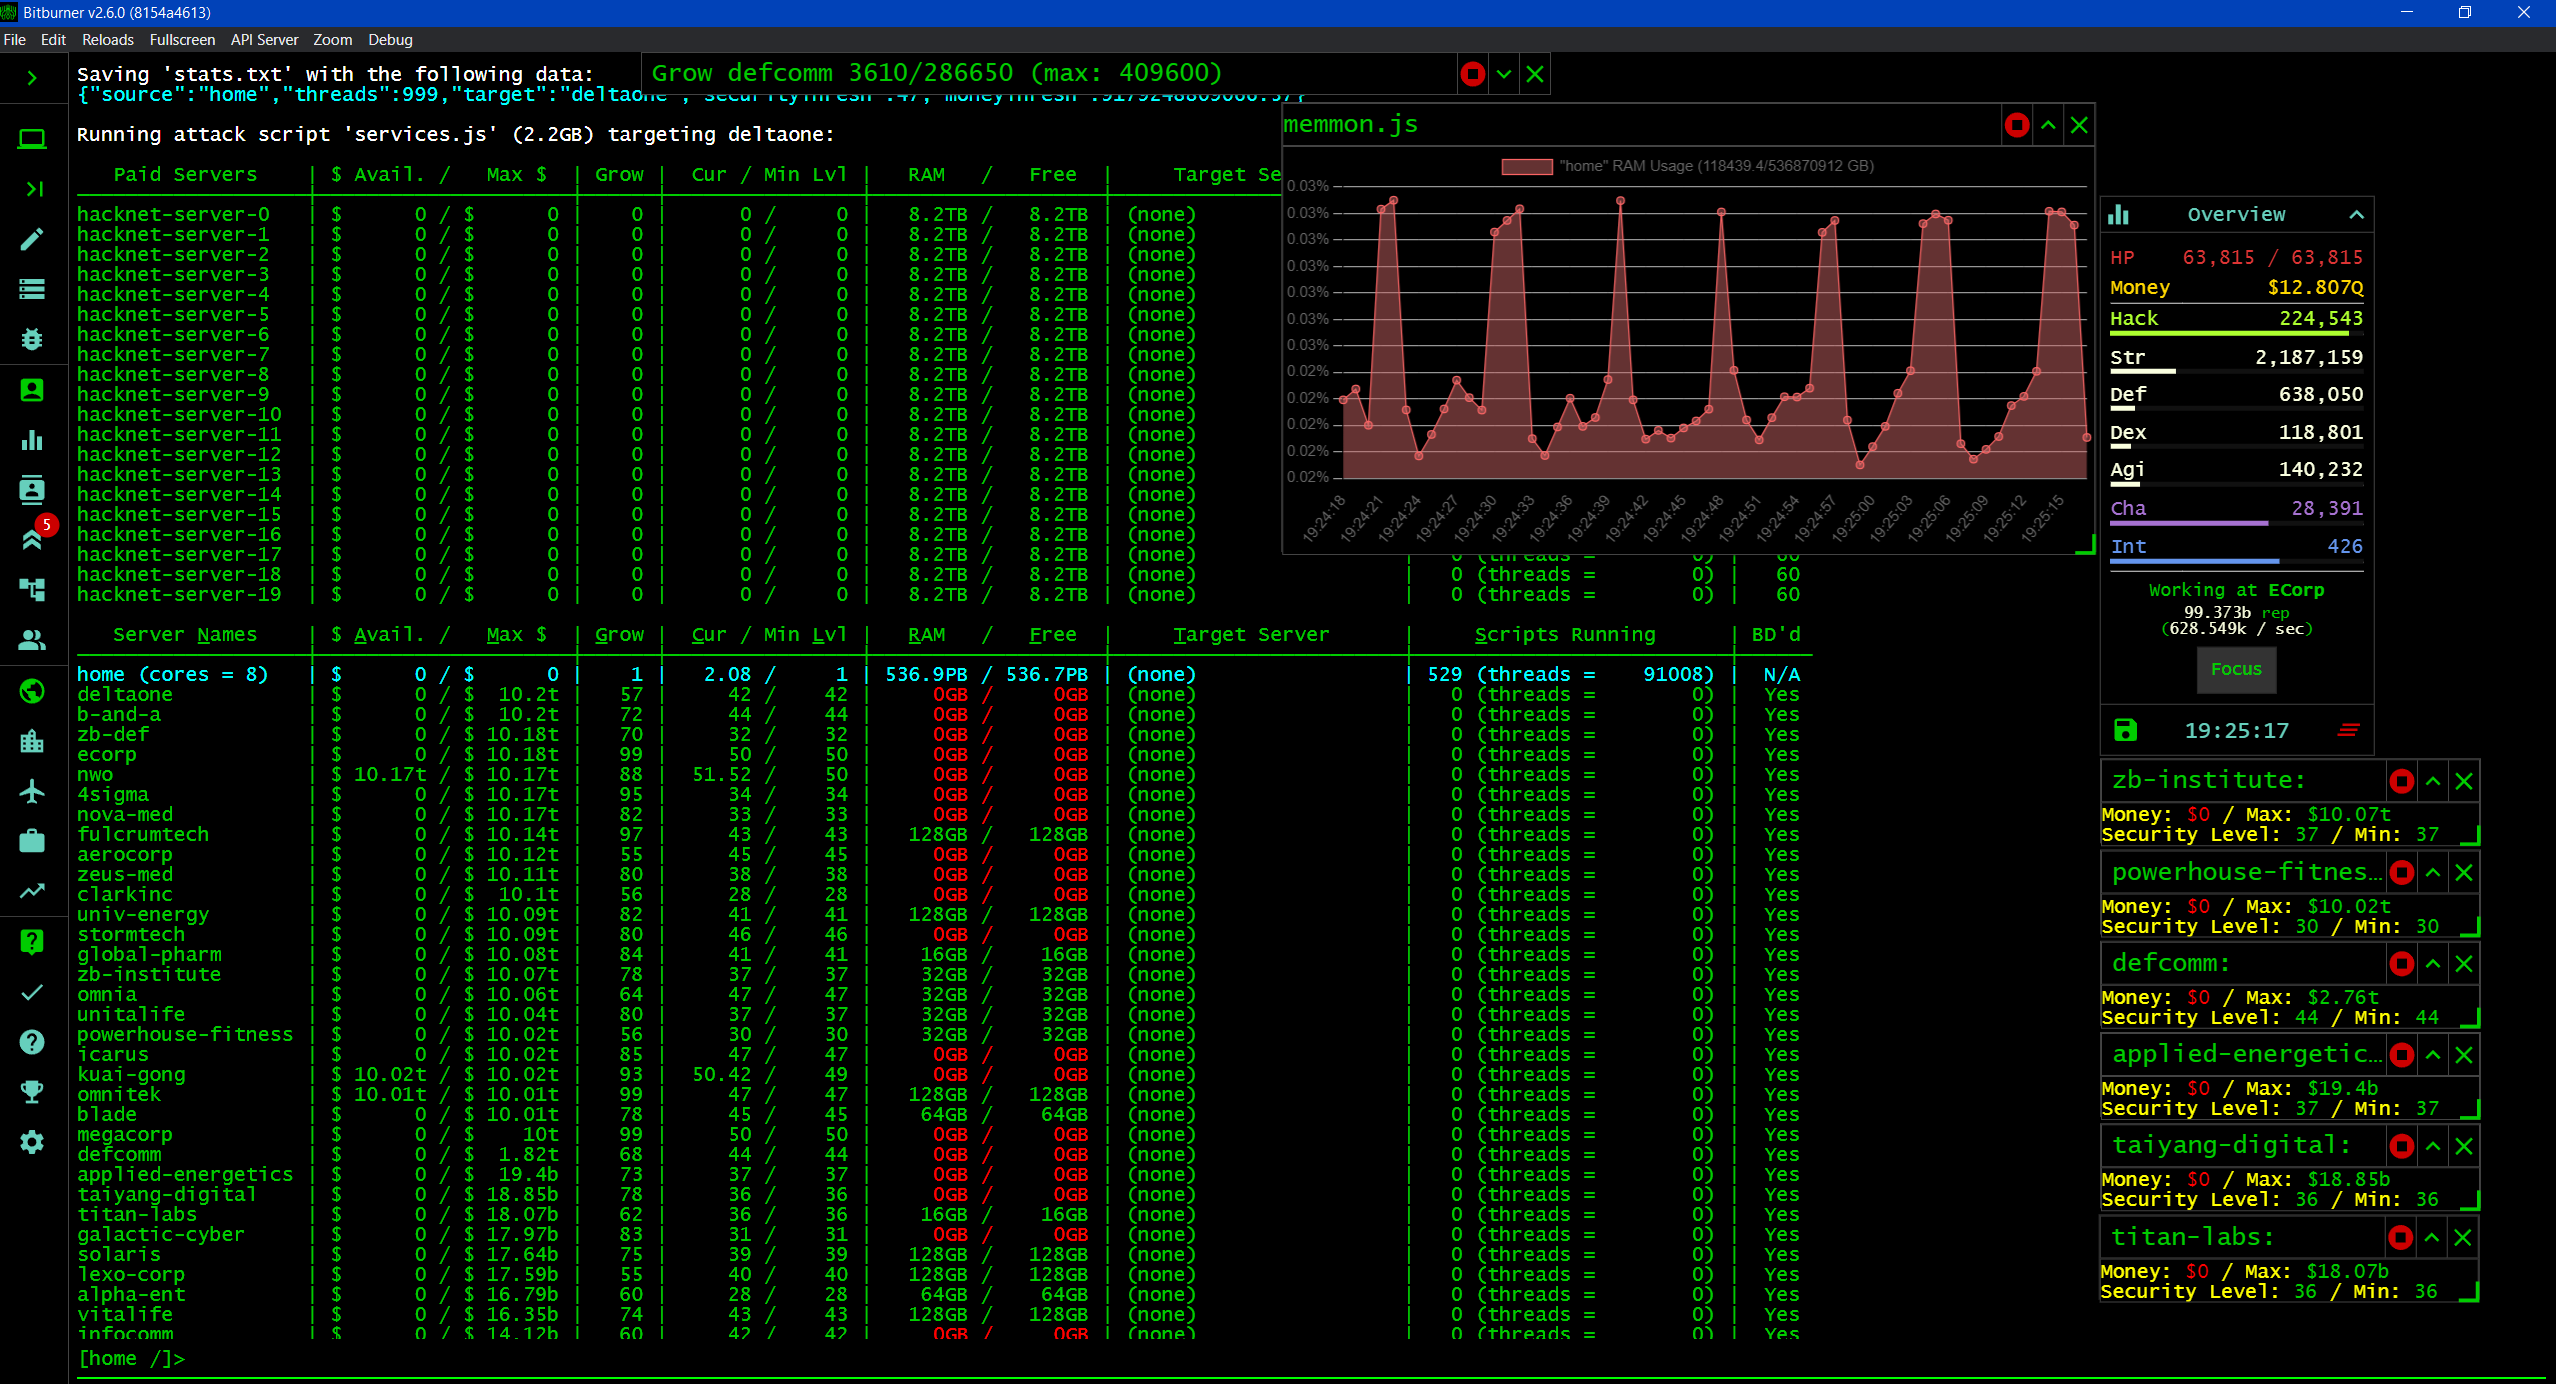Open the Travel page airplane icon
The height and width of the screenshot is (1384, 2556).
click(x=33, y=790)
